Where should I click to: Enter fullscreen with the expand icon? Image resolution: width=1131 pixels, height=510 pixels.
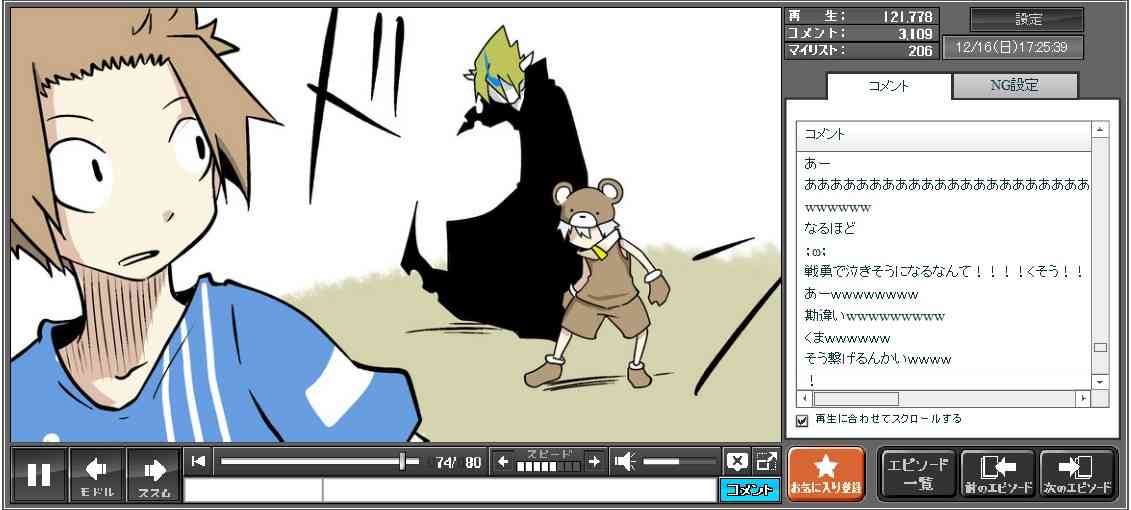(x=766, y=461)
